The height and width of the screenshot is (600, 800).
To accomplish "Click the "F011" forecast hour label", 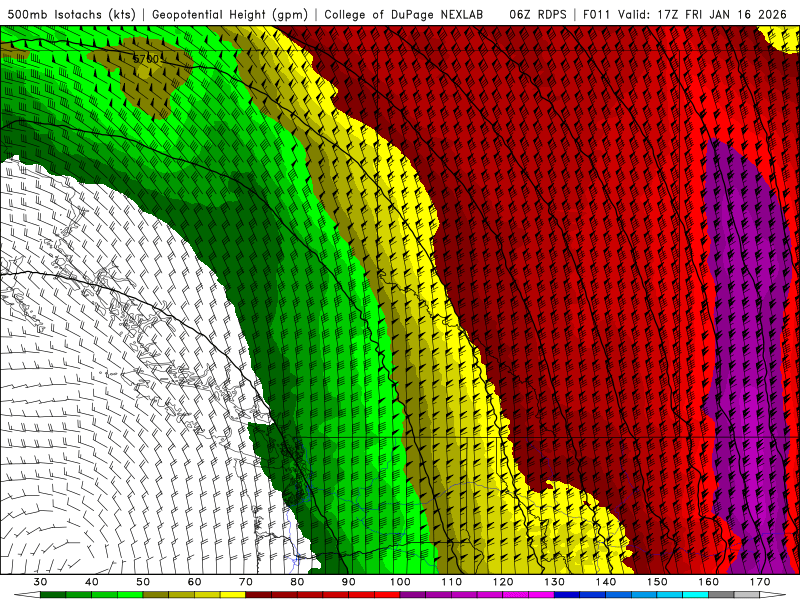I will tap(596, 15).
